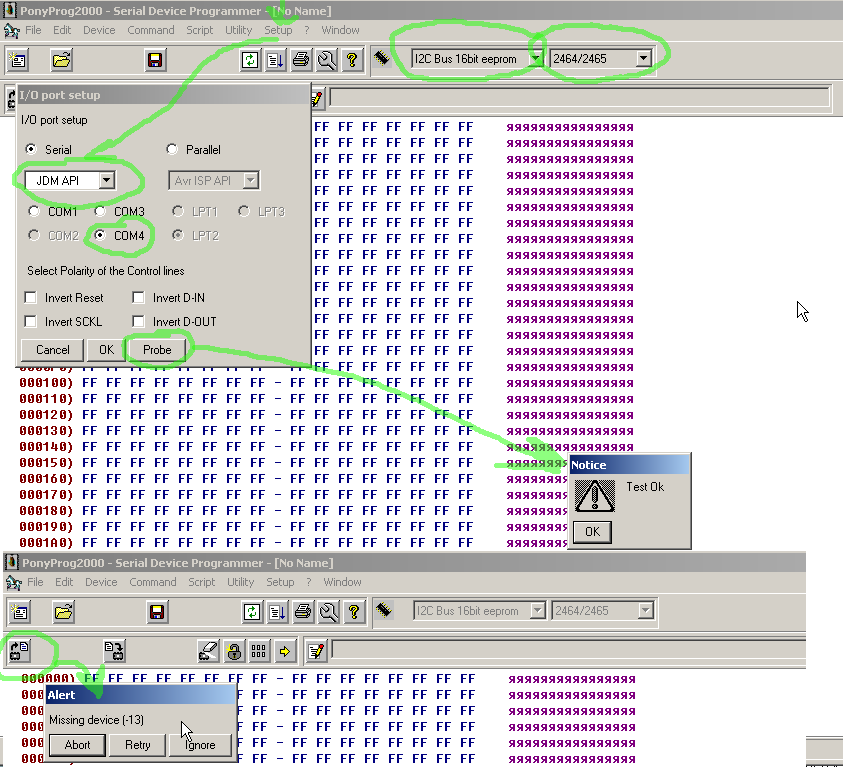This screenshot has width=843, height=767.
Task: Click the printer icon in upper toolbar
Action: (x=301, y=59)
